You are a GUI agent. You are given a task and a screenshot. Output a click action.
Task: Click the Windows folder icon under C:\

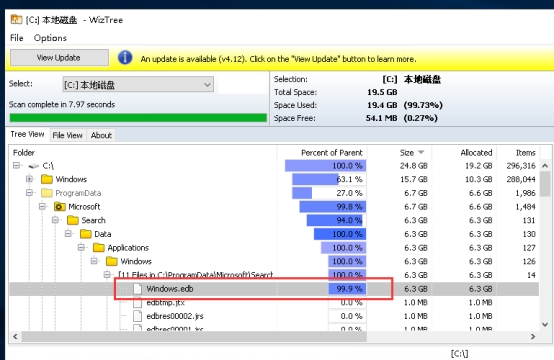click(47, 179)
